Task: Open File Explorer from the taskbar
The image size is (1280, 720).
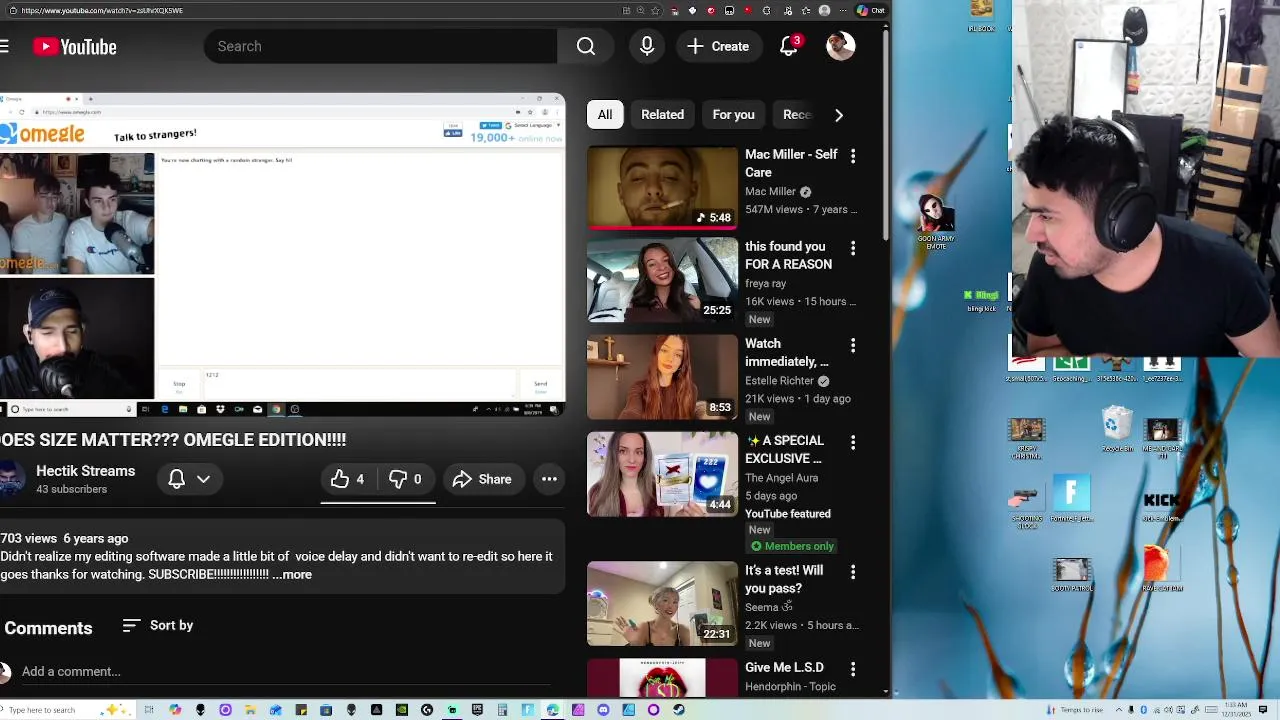Action: click(250, 710)
